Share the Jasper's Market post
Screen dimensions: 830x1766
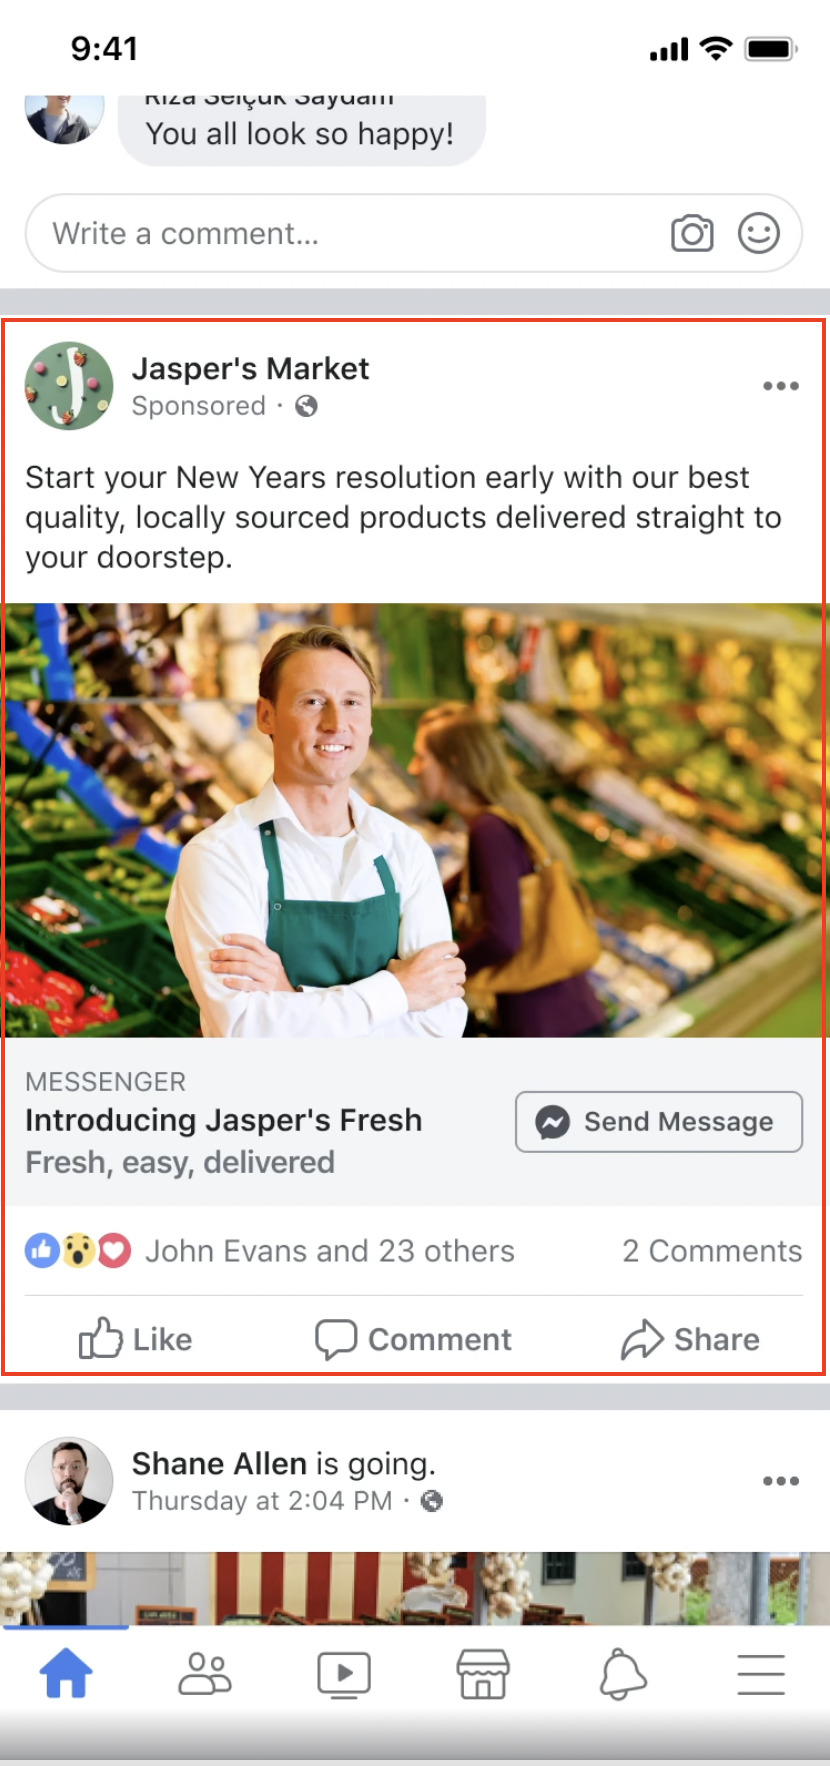tap(690, 1339)
